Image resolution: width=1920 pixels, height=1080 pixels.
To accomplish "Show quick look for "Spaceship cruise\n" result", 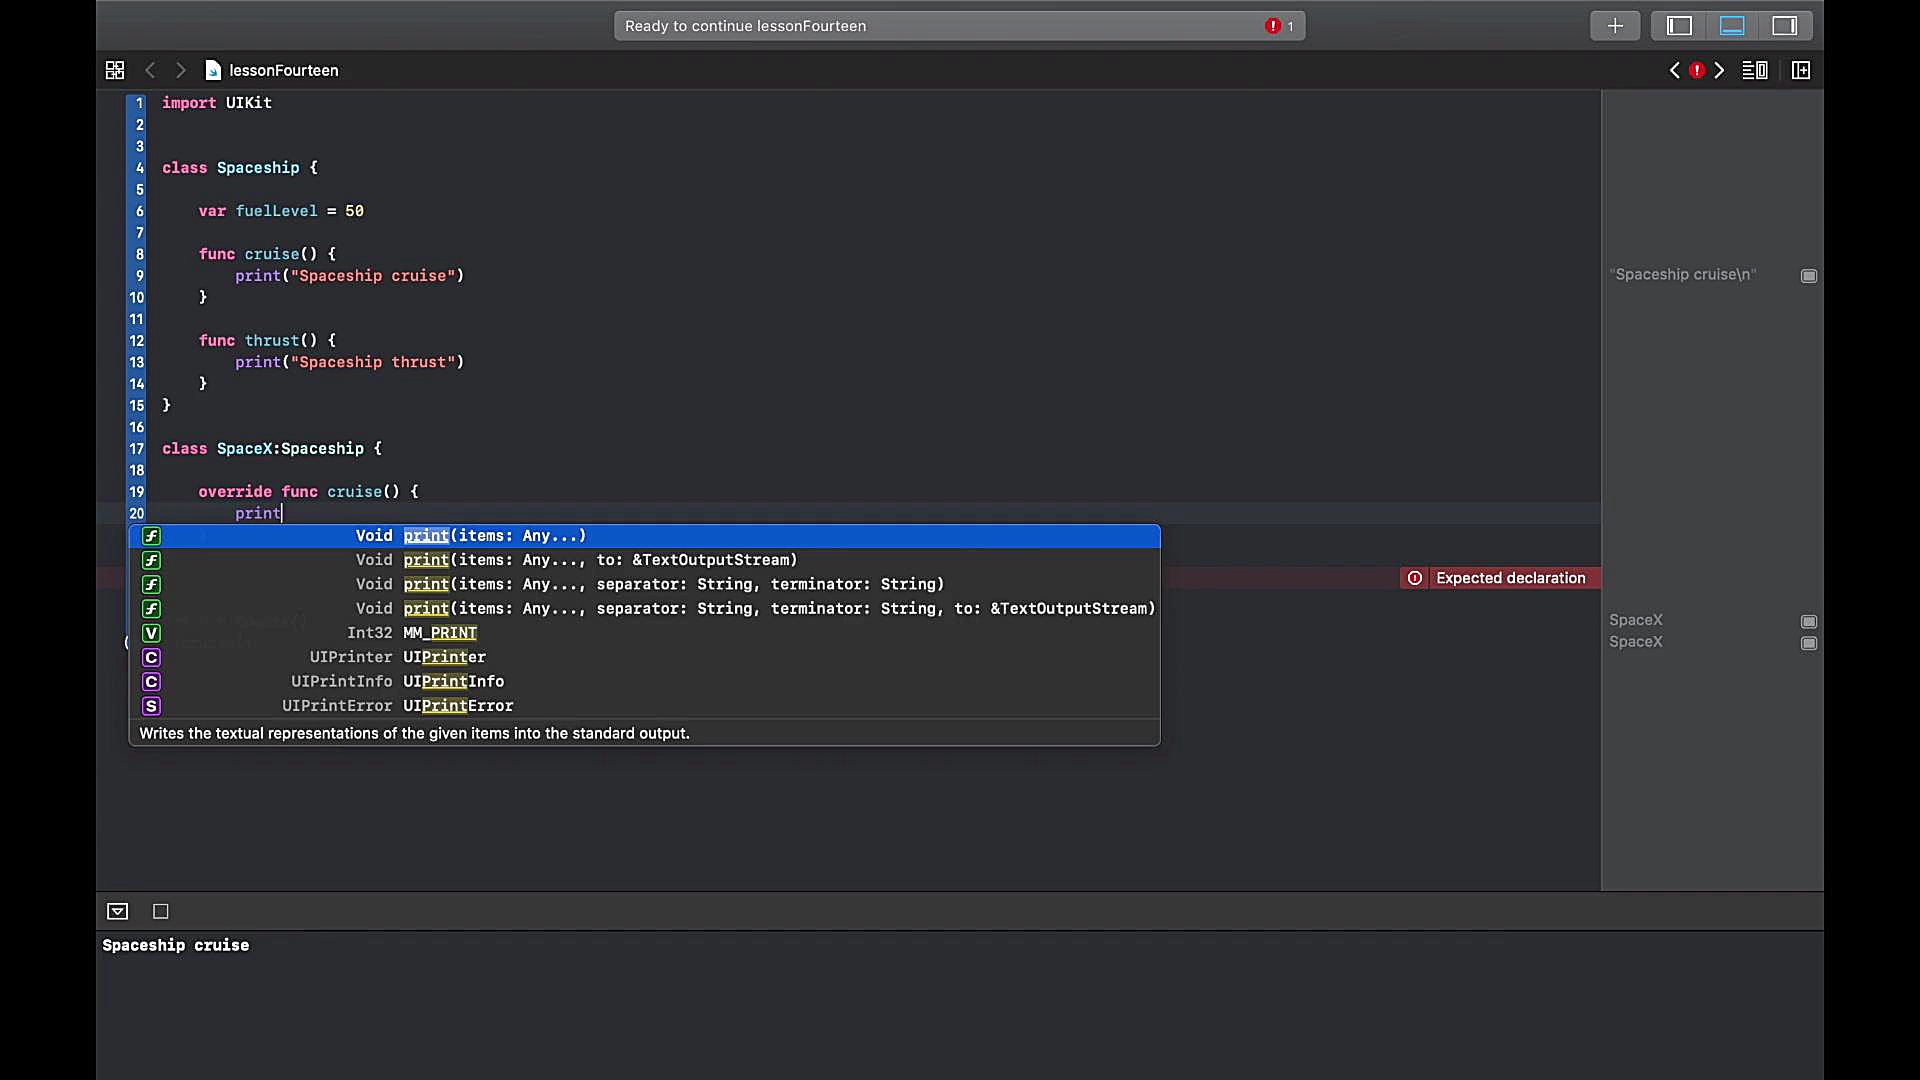I will click(x=1809, y=275).
